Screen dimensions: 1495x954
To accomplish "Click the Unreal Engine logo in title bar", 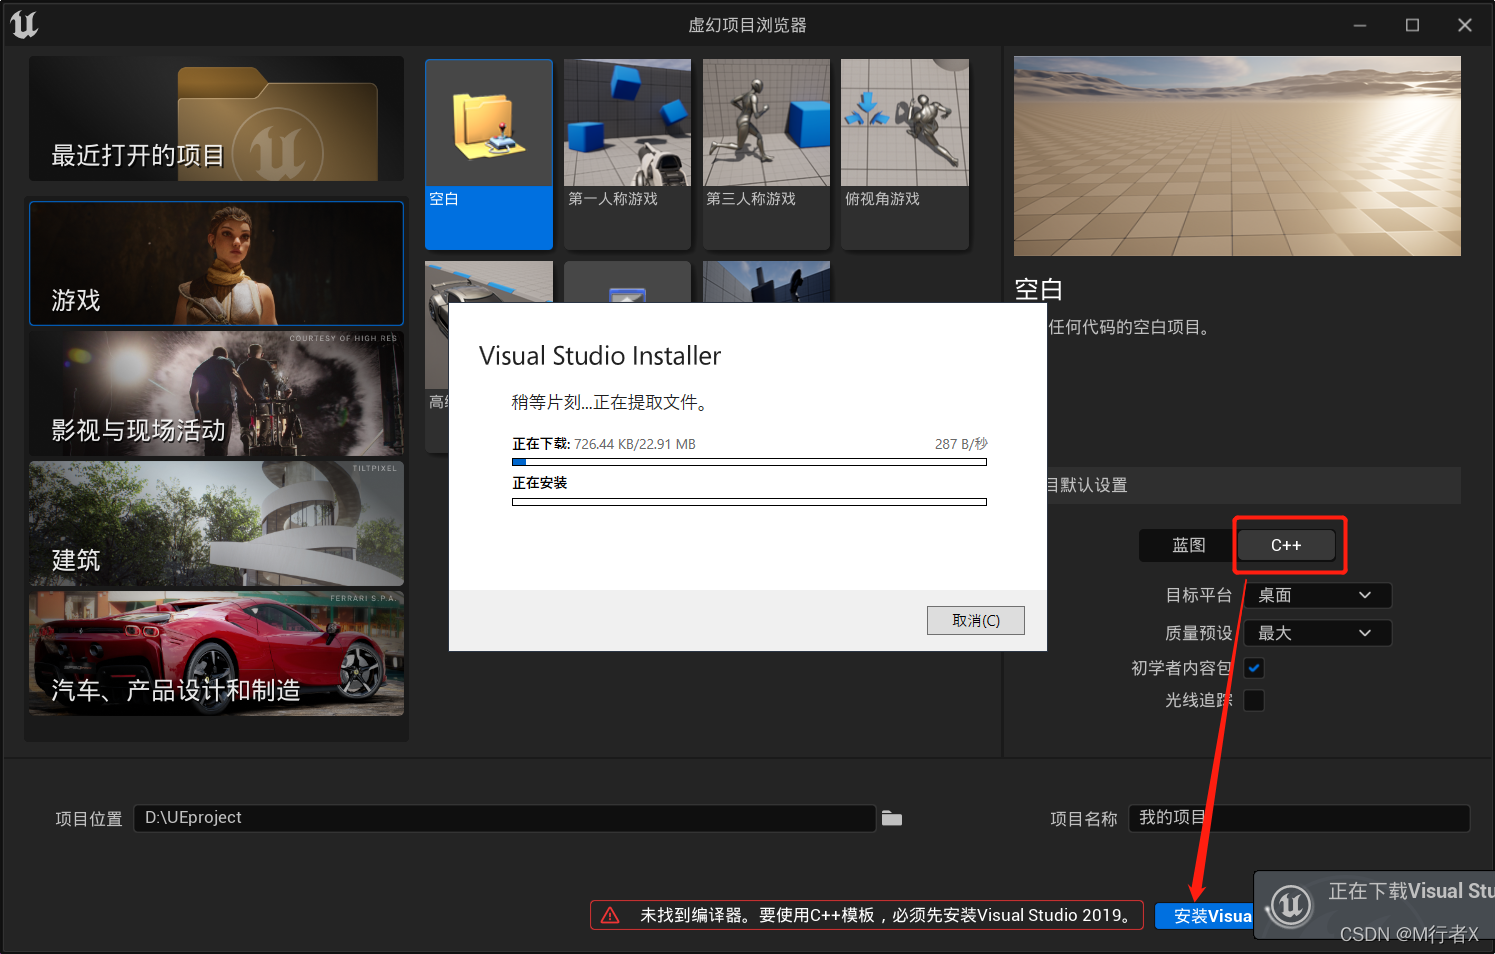I will click(24, 24).
